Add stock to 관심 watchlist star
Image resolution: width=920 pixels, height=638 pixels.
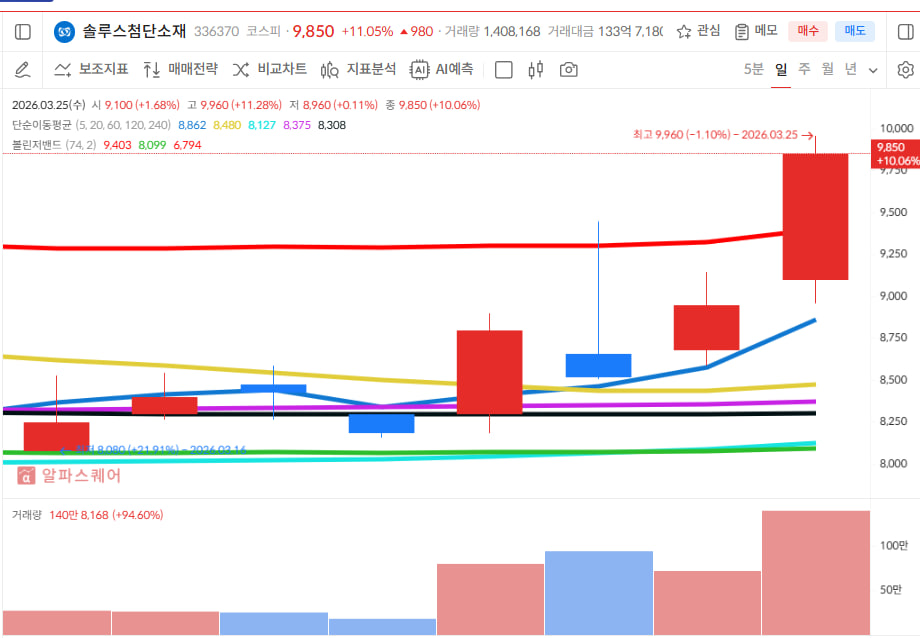pos(698,32)
